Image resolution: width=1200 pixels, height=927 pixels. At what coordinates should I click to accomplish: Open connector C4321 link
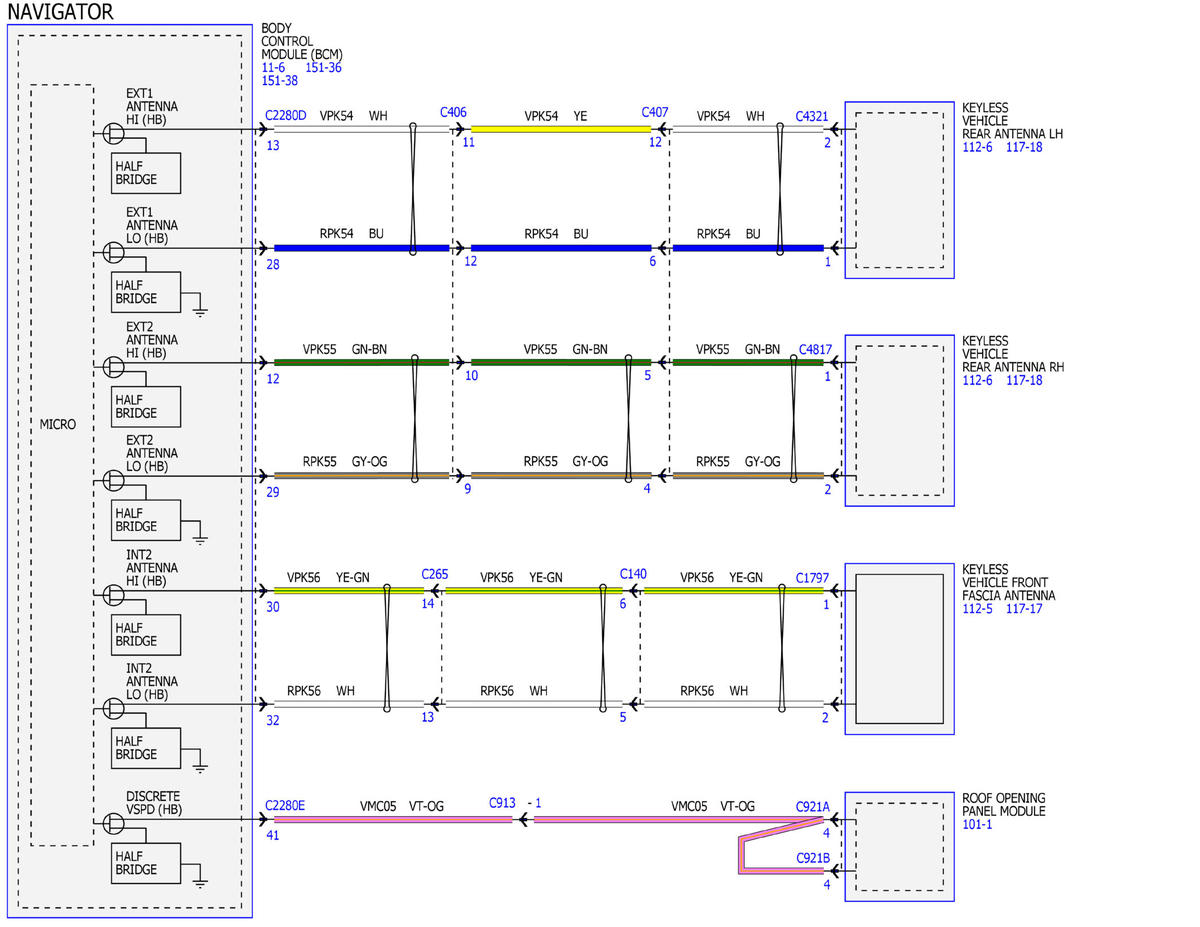pyautogui.click(x=812, y=116)
